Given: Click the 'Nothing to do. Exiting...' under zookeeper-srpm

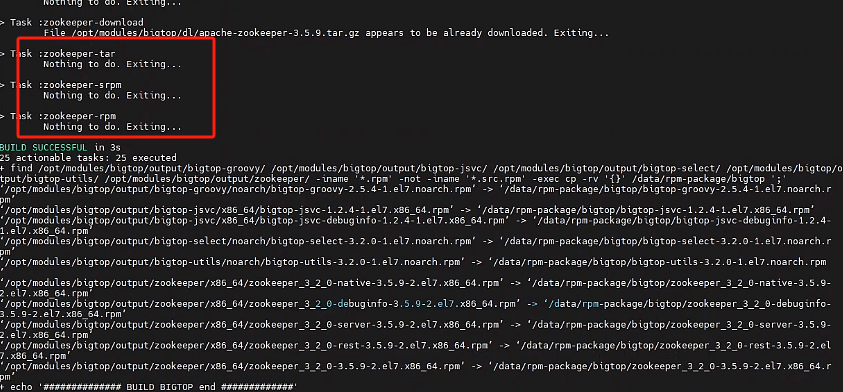Looking at the screenshot, I should click(112, 96).
